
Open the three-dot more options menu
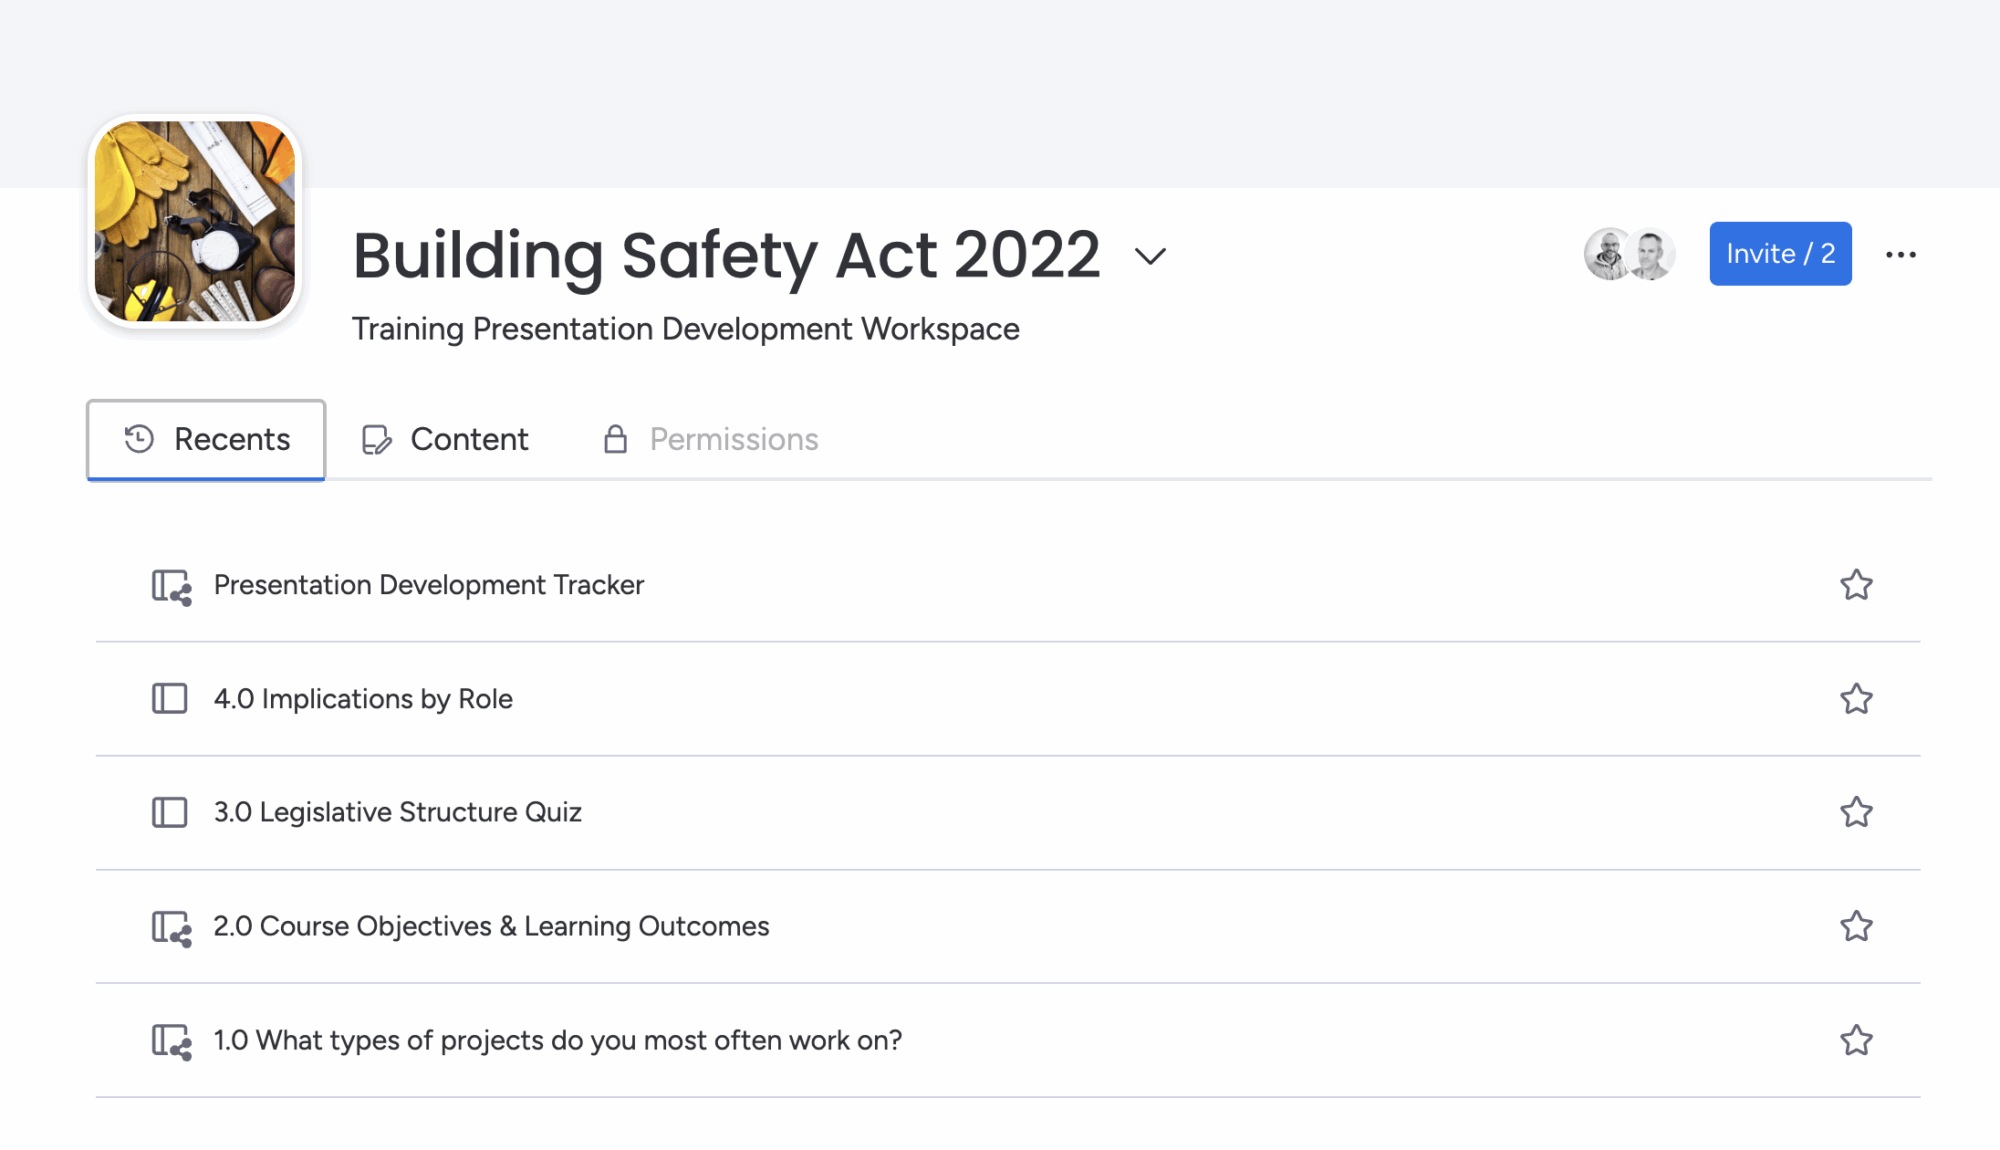(1900, 255)
